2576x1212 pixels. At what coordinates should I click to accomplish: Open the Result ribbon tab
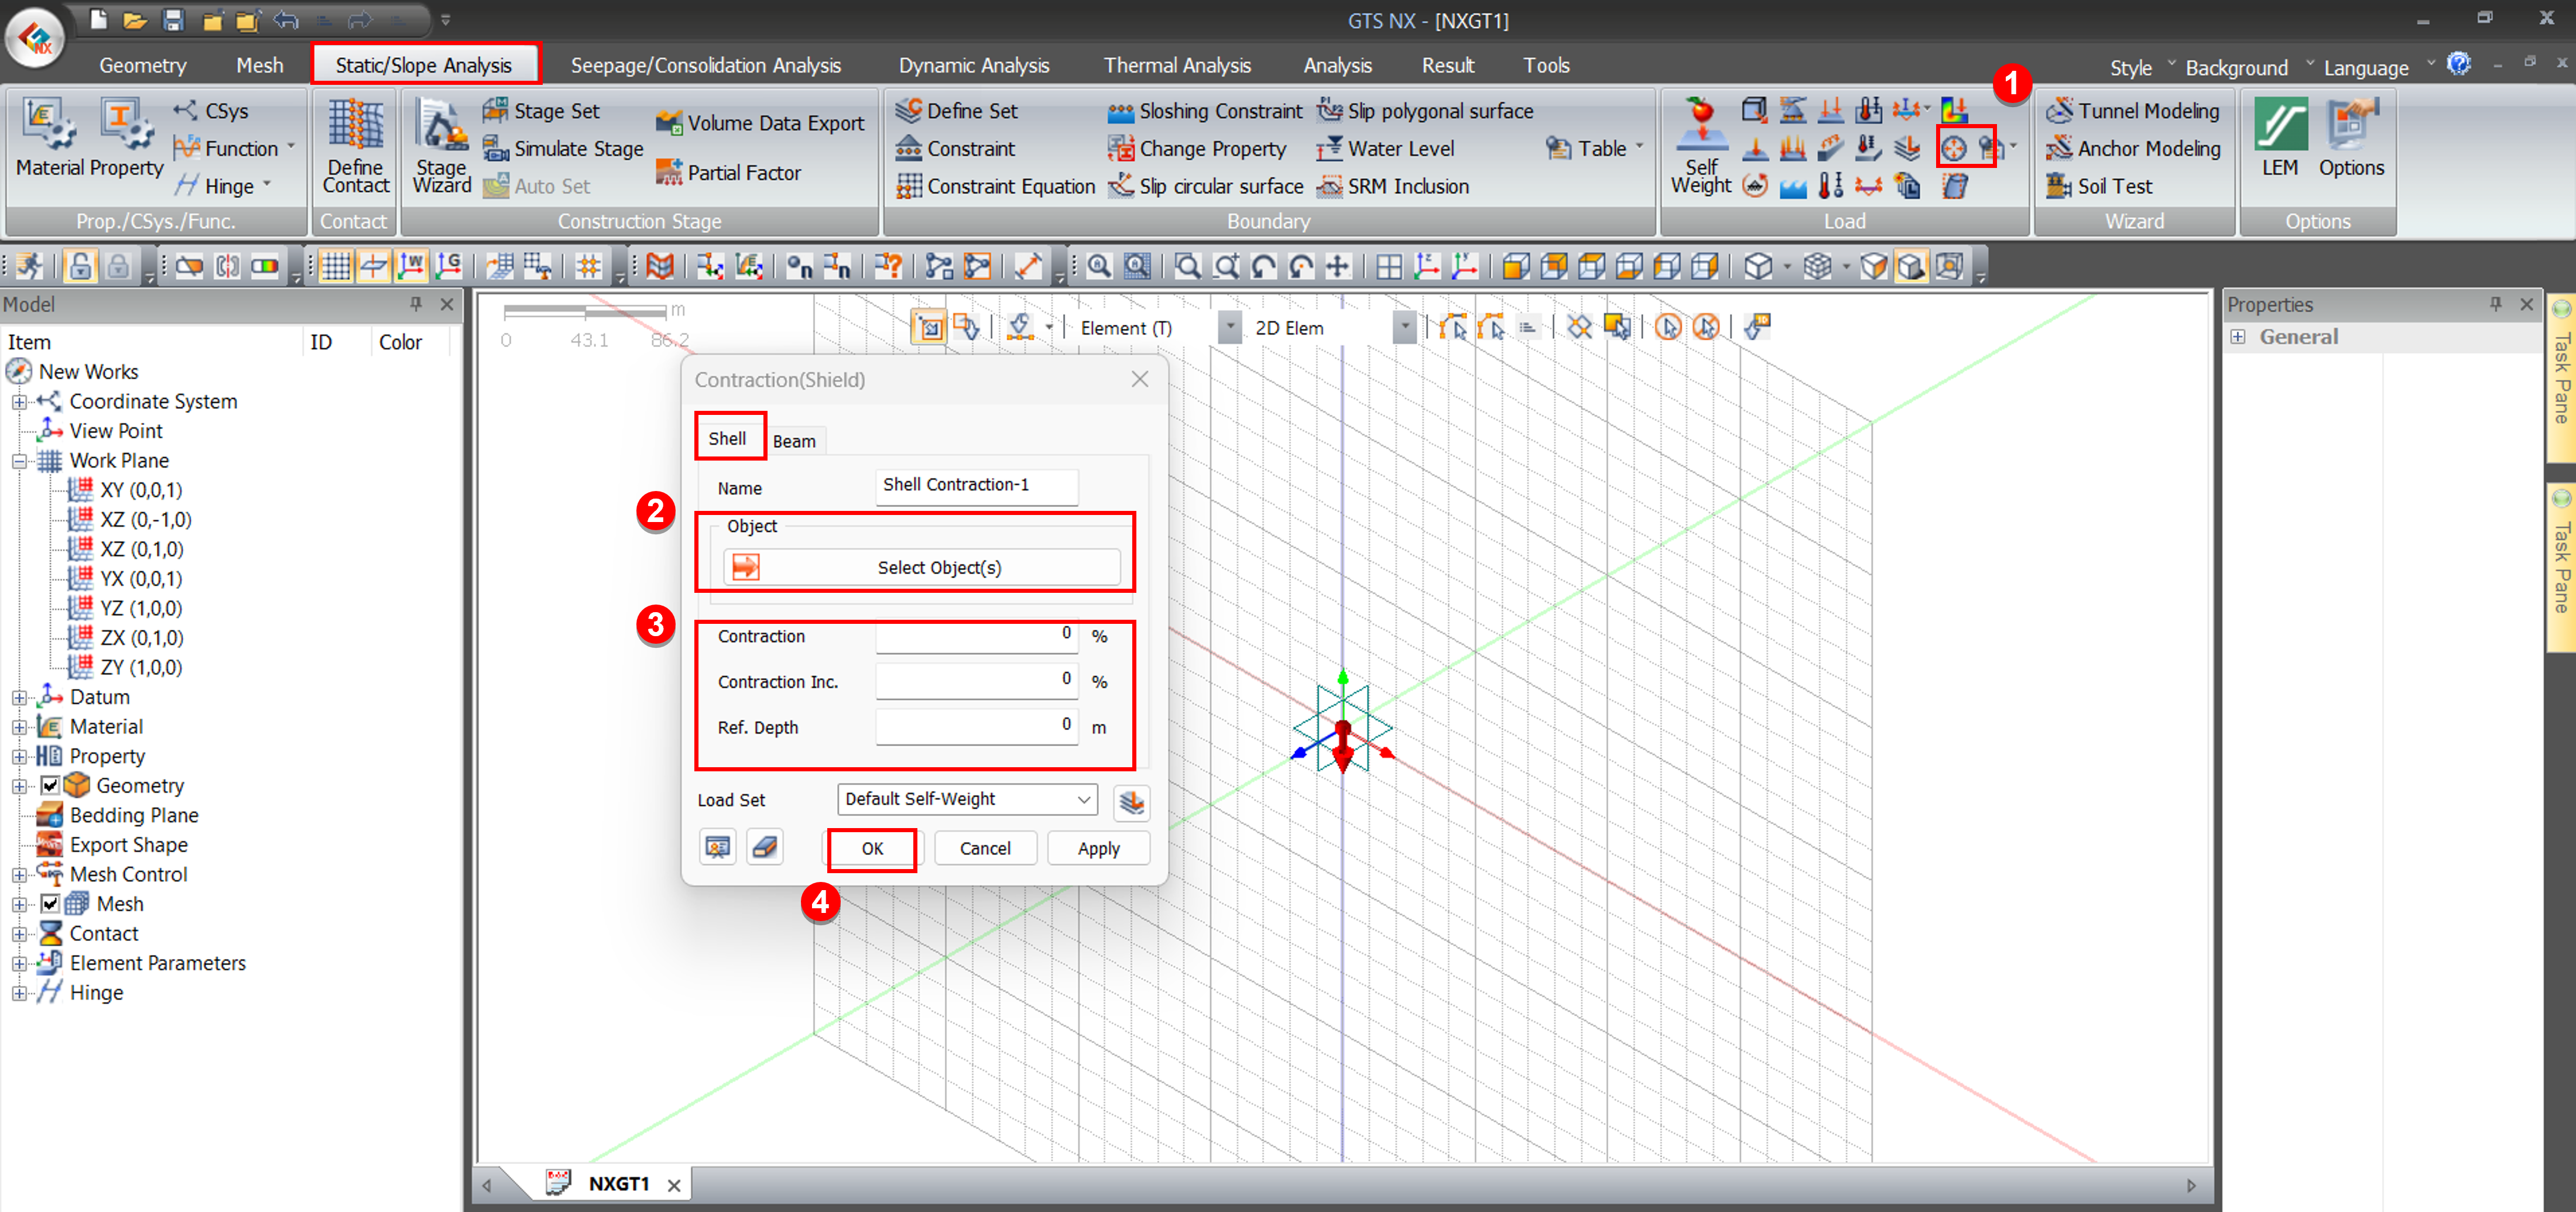pyautogui.click(x=1447, y=65)
